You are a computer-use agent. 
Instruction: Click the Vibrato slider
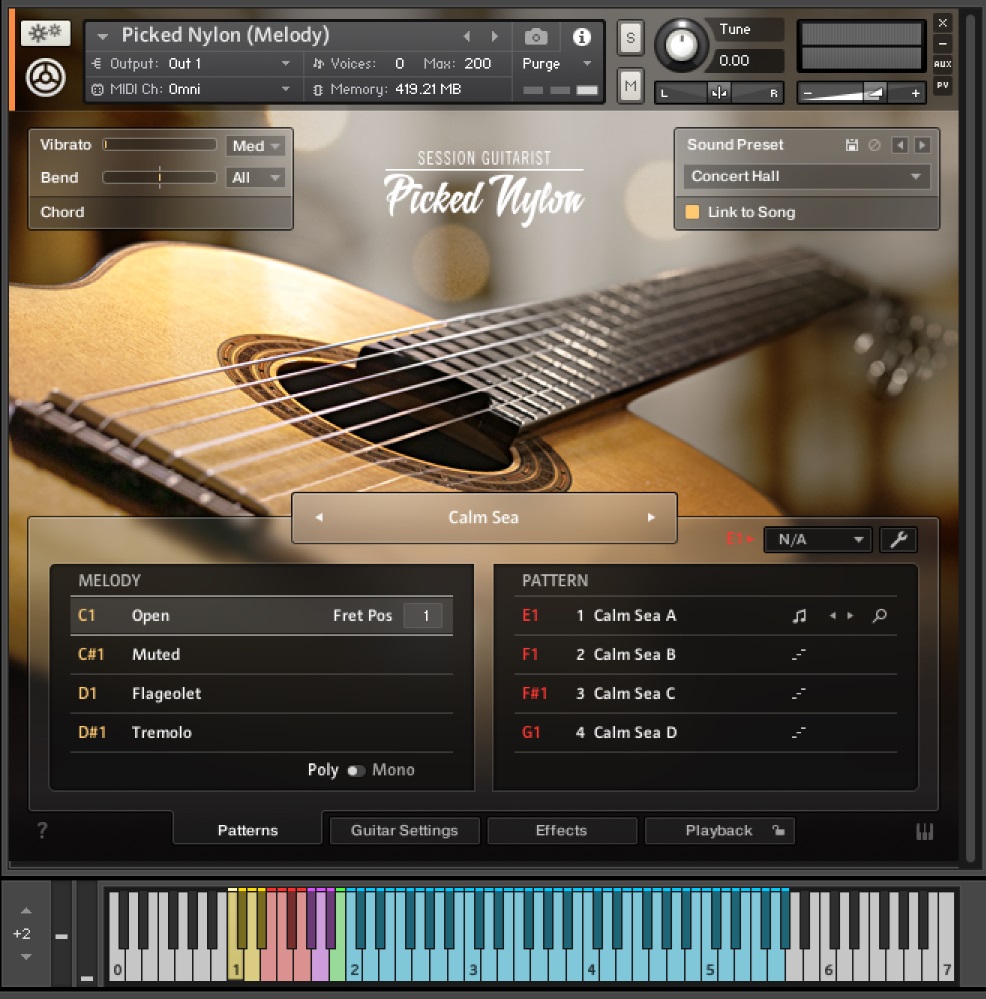tap(160, 145)
